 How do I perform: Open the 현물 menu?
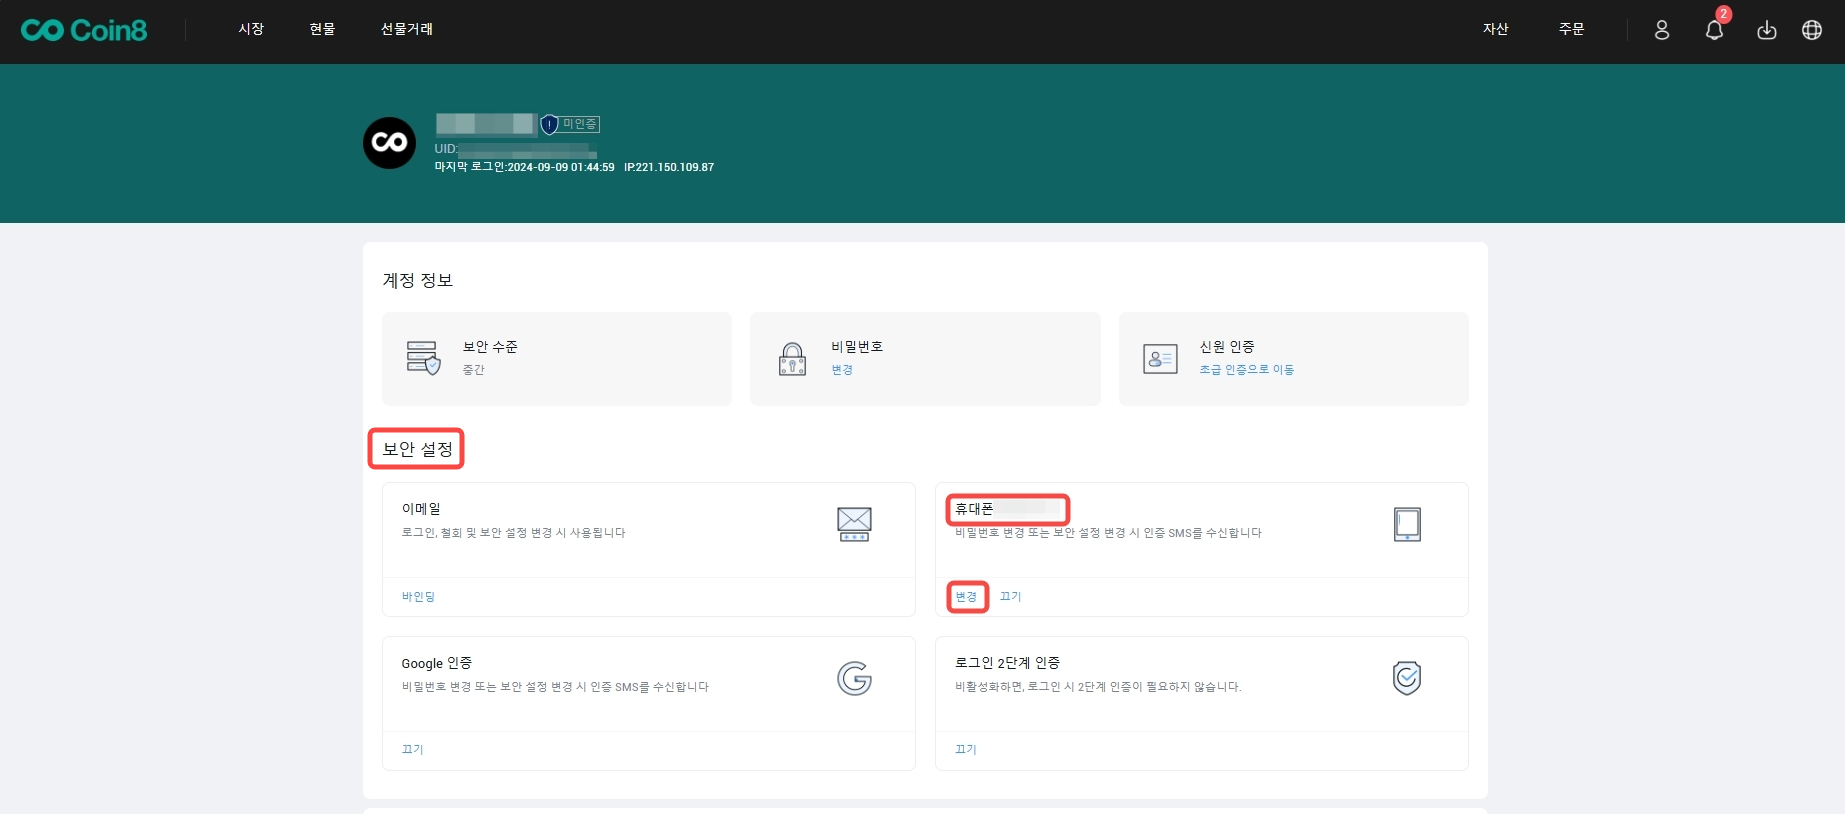pos(322,29)
